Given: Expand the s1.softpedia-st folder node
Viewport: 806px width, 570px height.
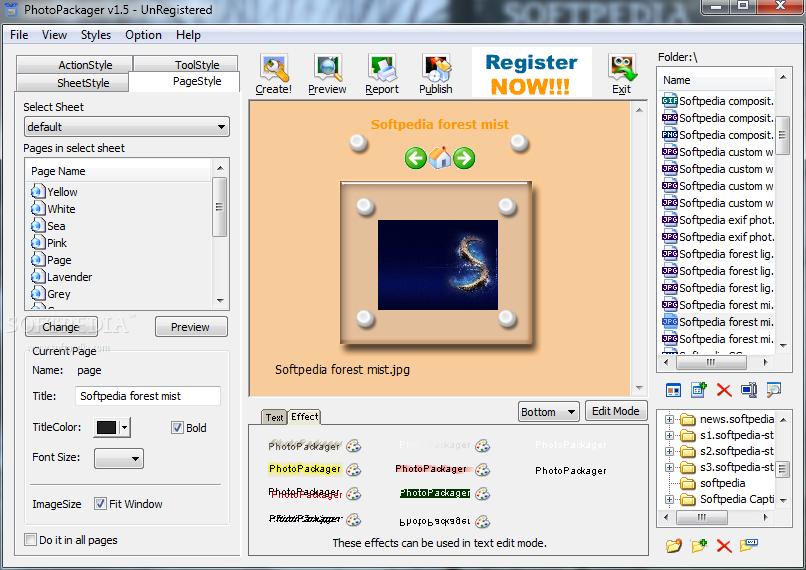Looking at the screenshot, I should (x=669, y=435).
